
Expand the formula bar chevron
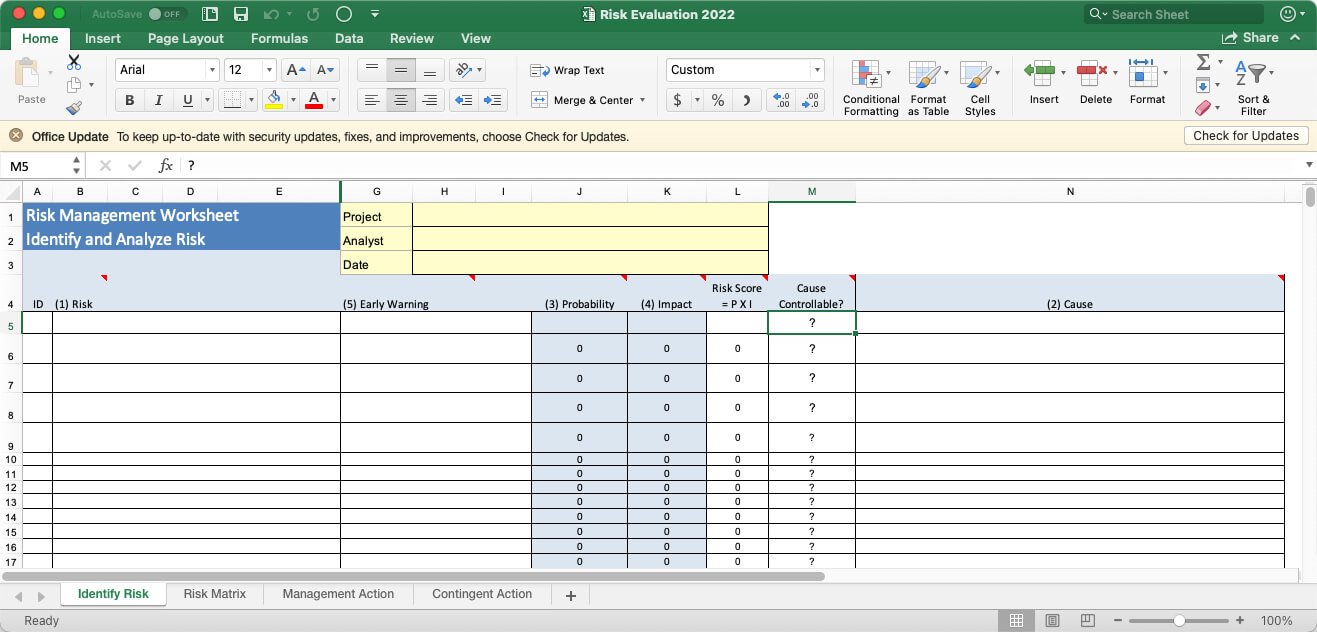click(1309, 165)
